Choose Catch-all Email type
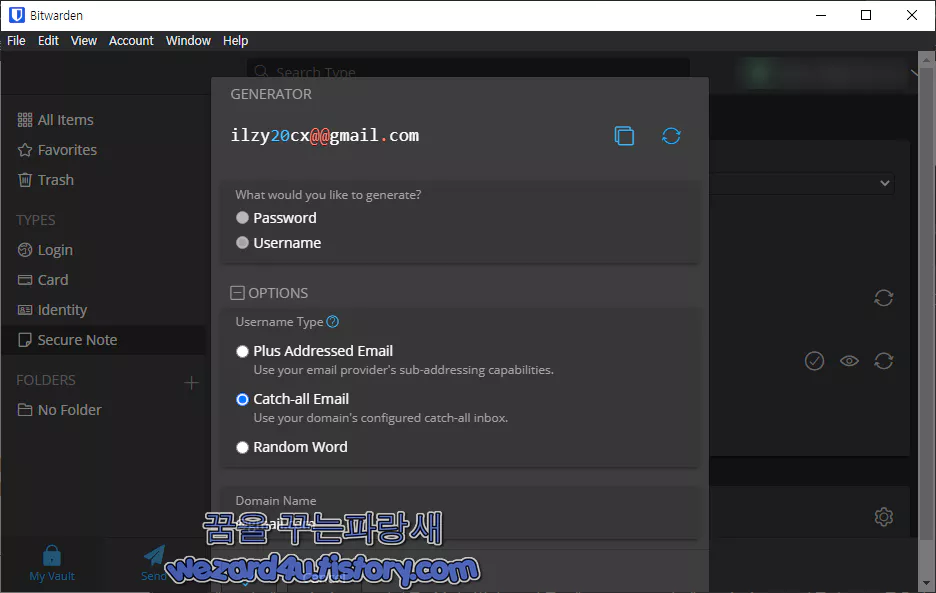The image size is (936, 593). (242, 400)
